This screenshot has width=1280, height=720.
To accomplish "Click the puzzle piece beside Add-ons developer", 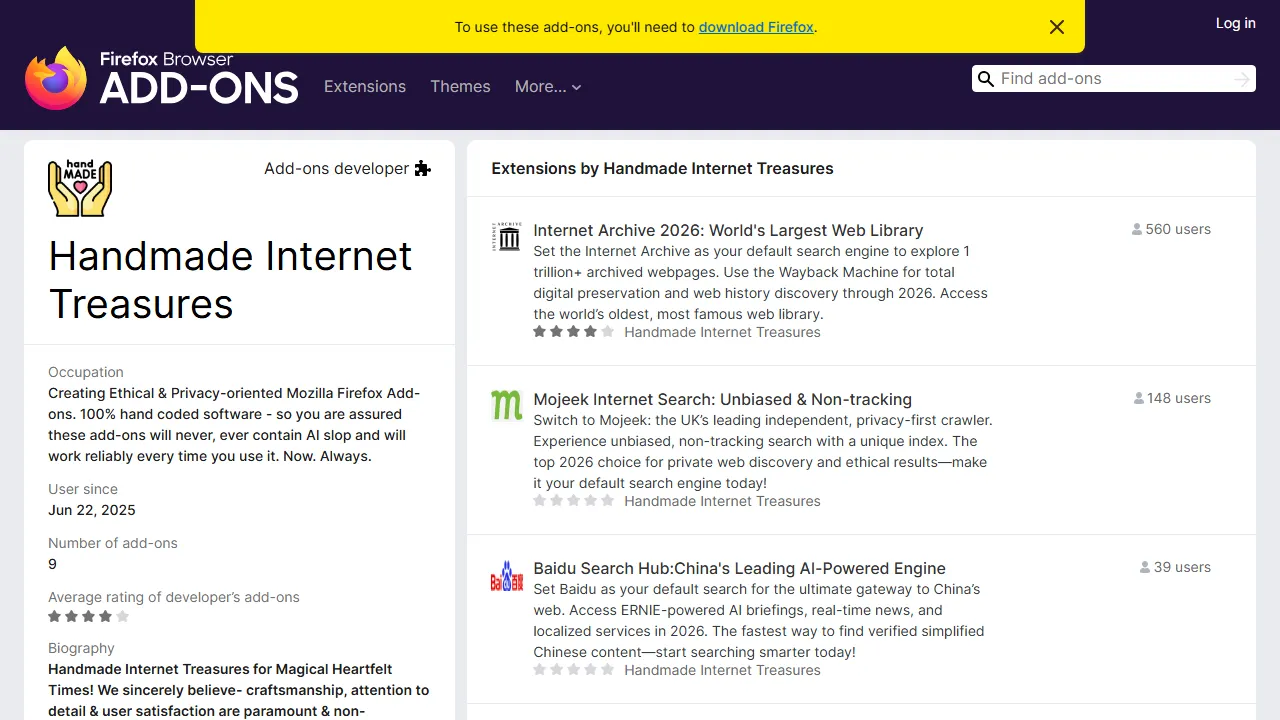I will 422,168.
